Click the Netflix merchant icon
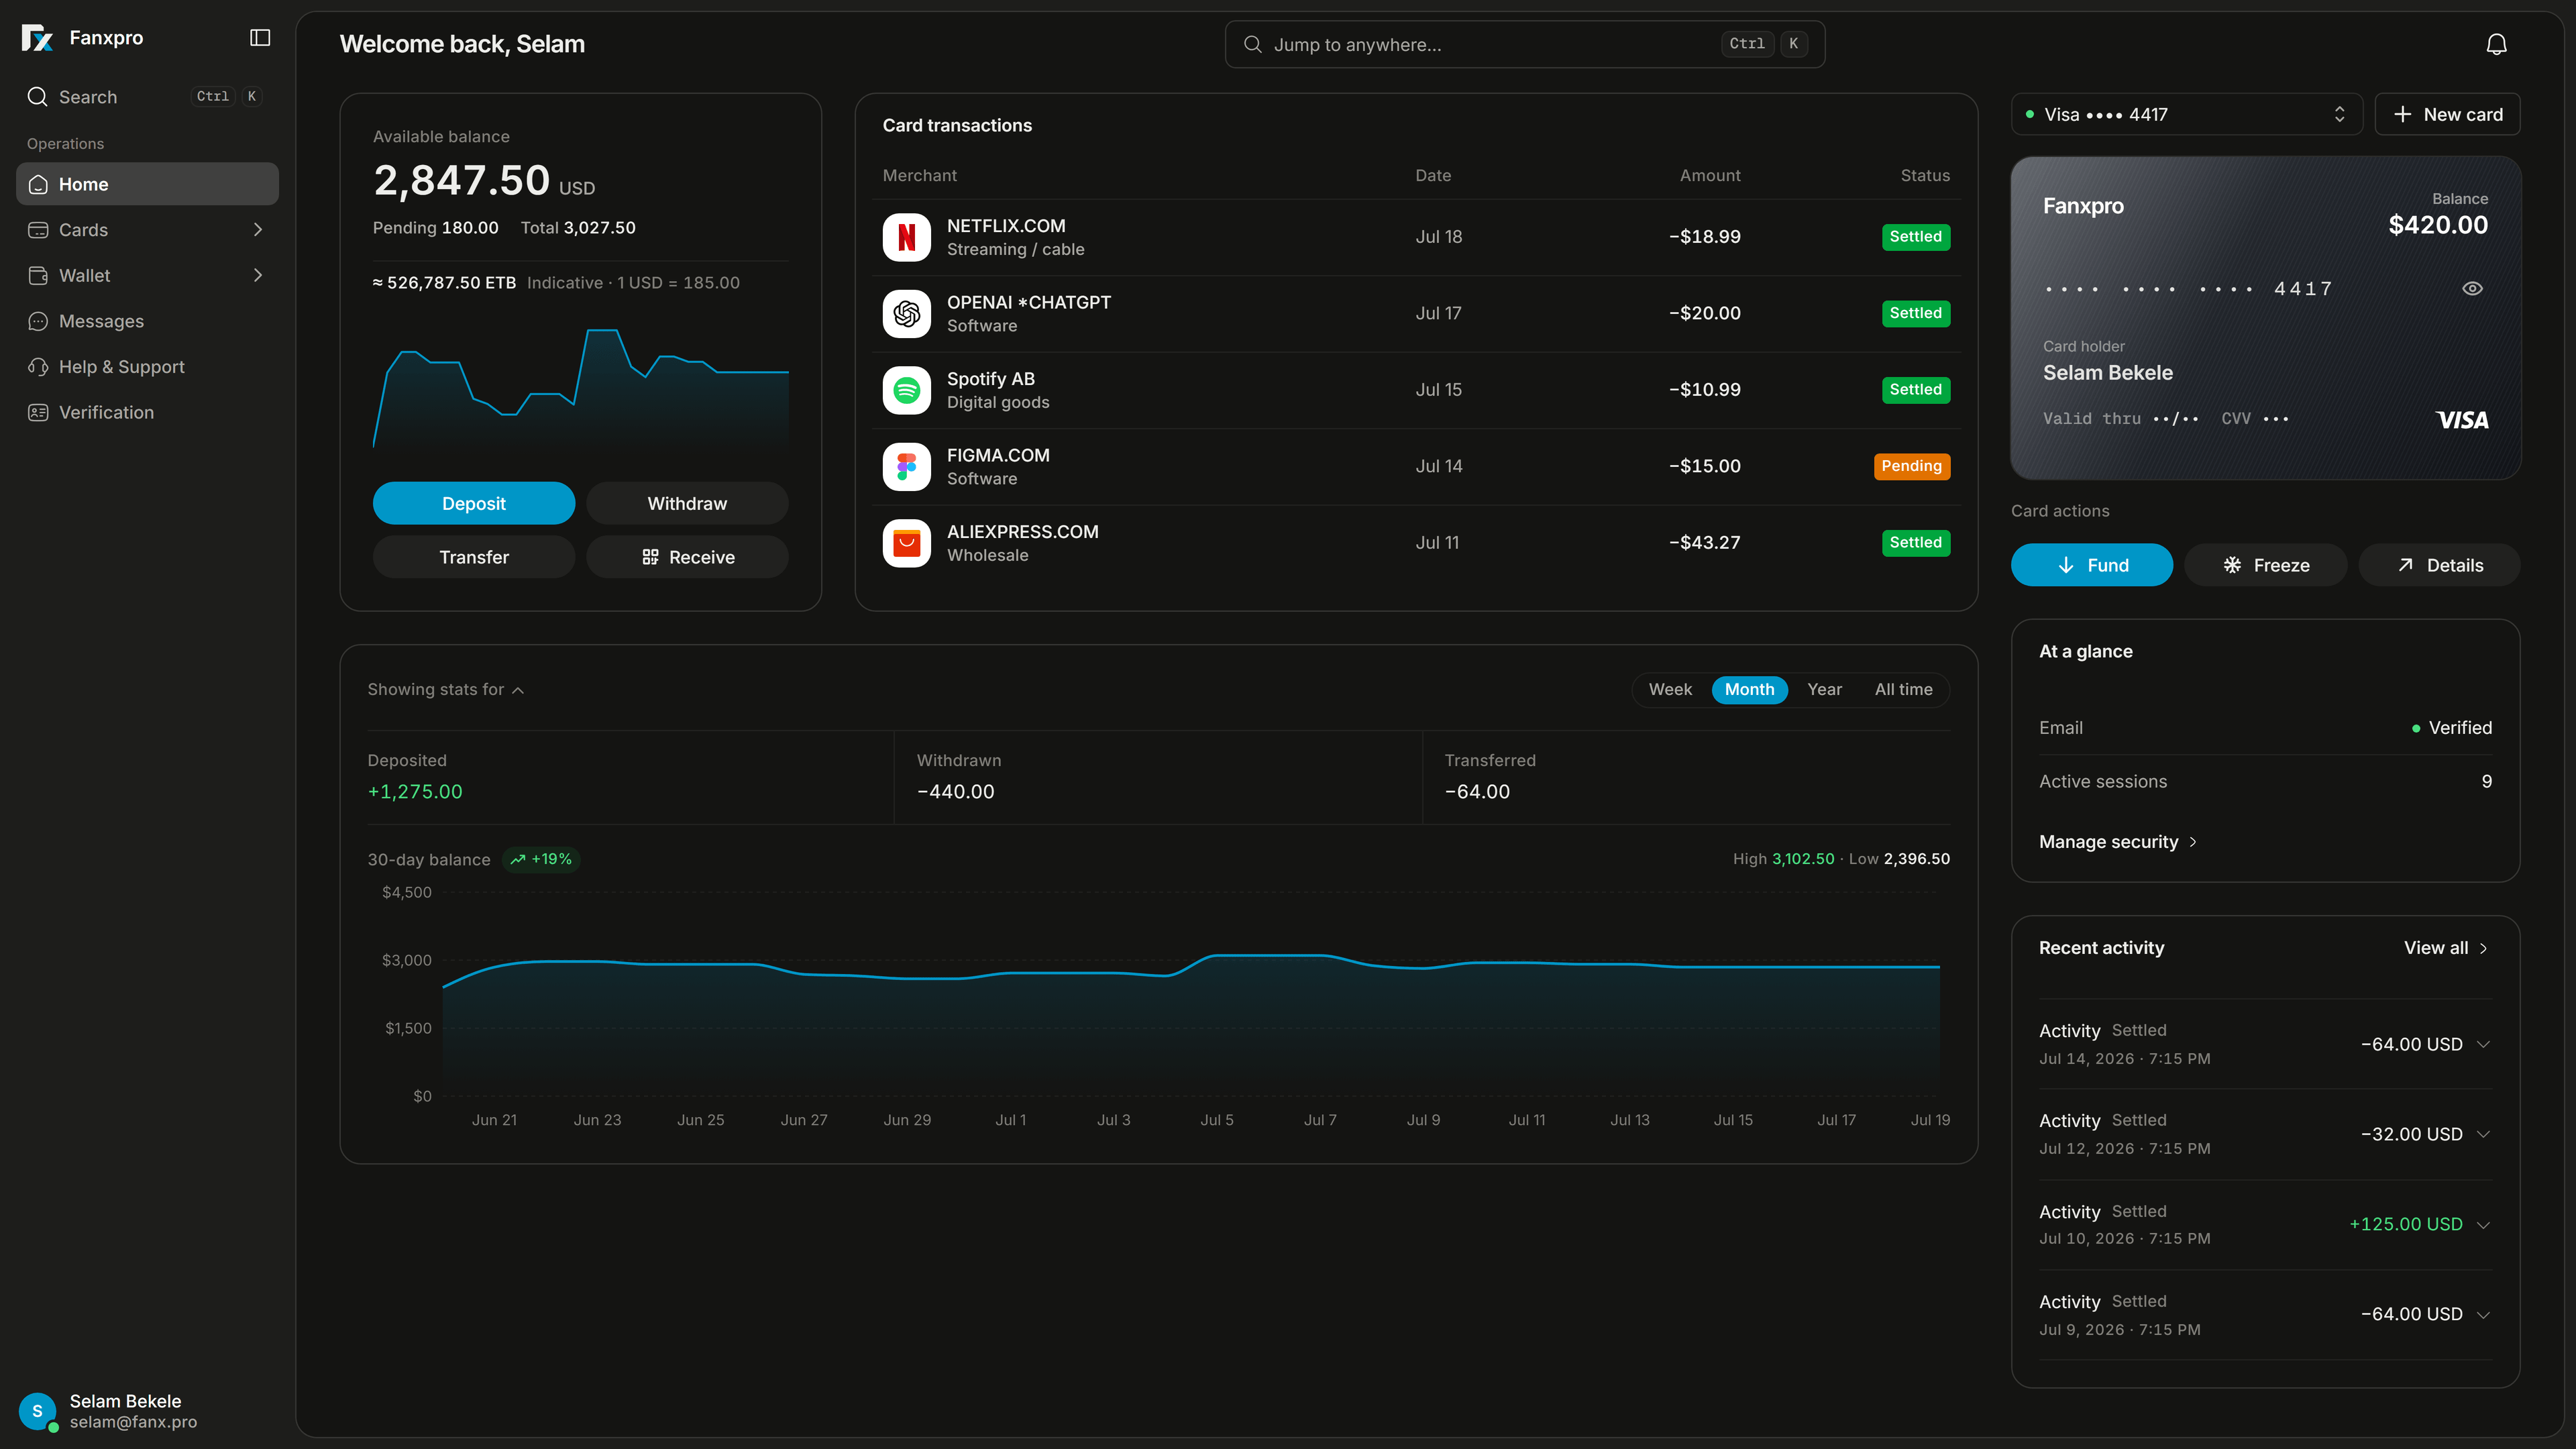Screen dimensions: 2576x1449 pyautogui.click(x=906, y=237)
